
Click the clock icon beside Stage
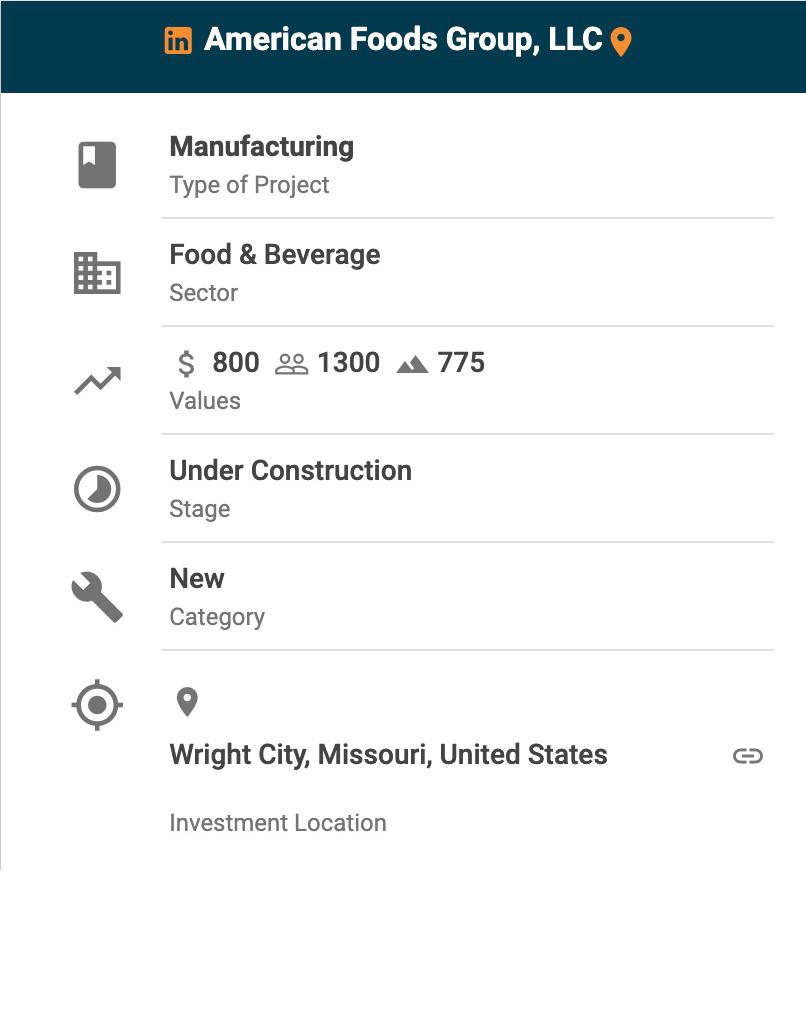[x=97, y=490]
